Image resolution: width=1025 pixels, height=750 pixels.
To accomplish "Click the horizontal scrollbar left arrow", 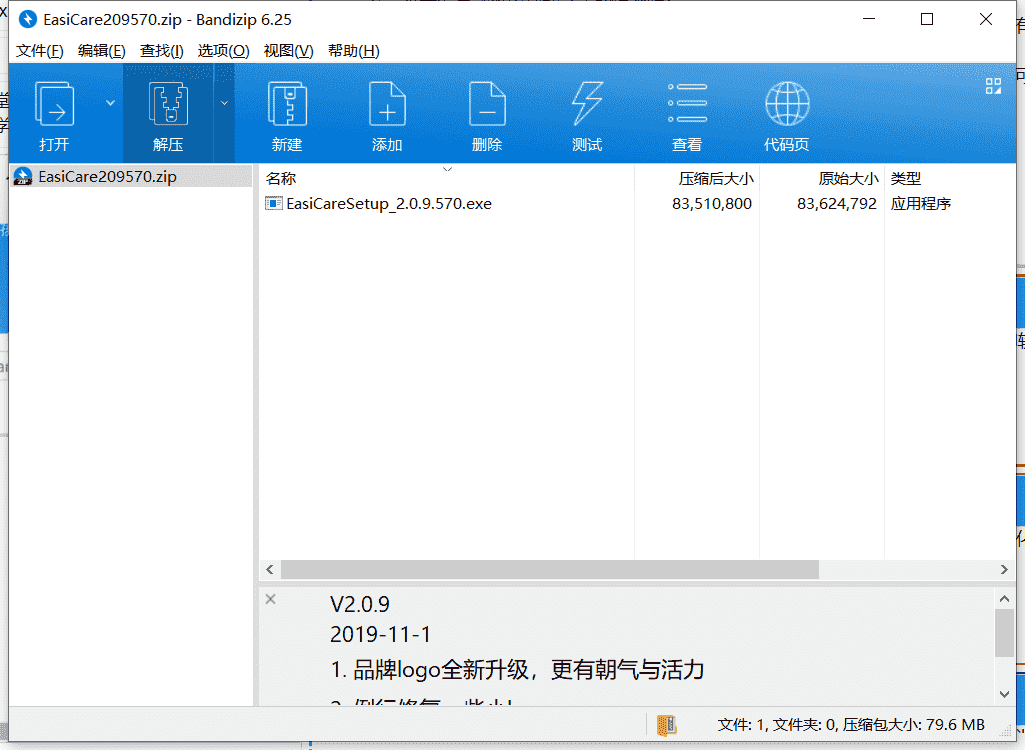I will point(270,570).
